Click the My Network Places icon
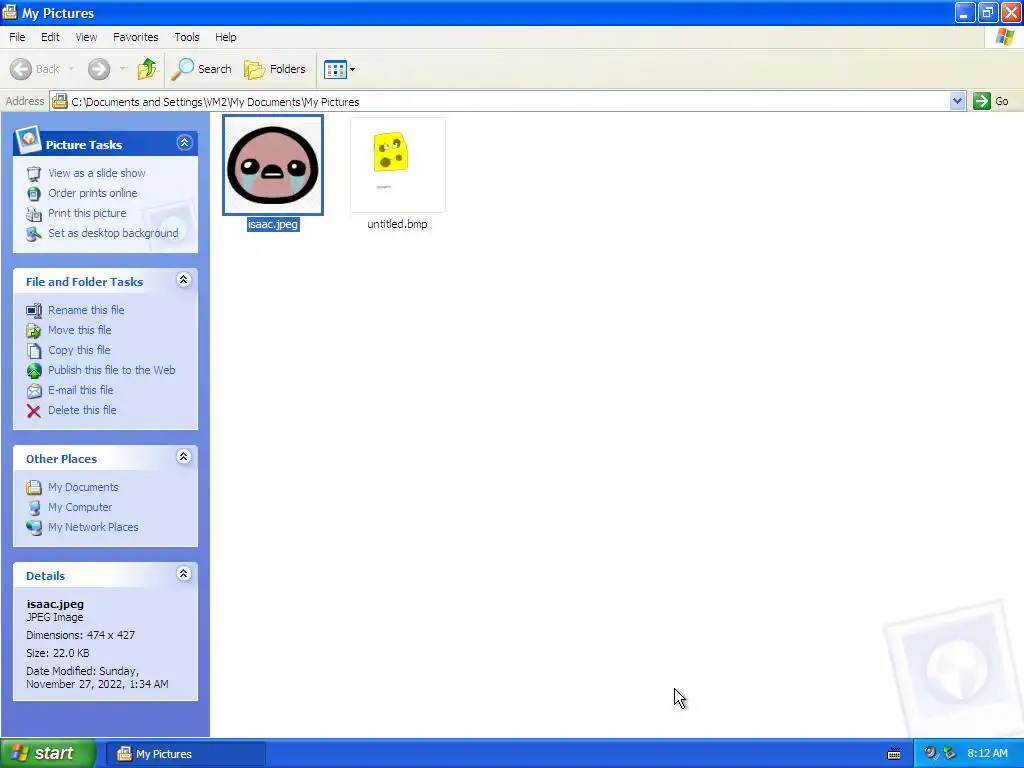The image size is (1024, 768). pyautogui.click(x=34, y=528)
